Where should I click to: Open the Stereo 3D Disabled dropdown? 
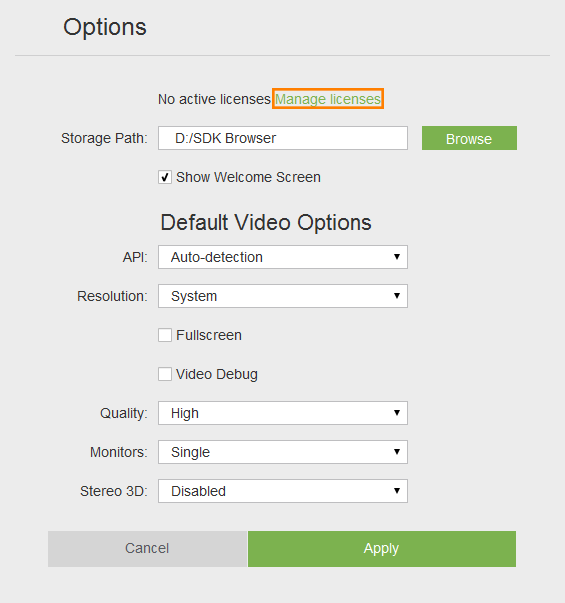click(283, 491)
